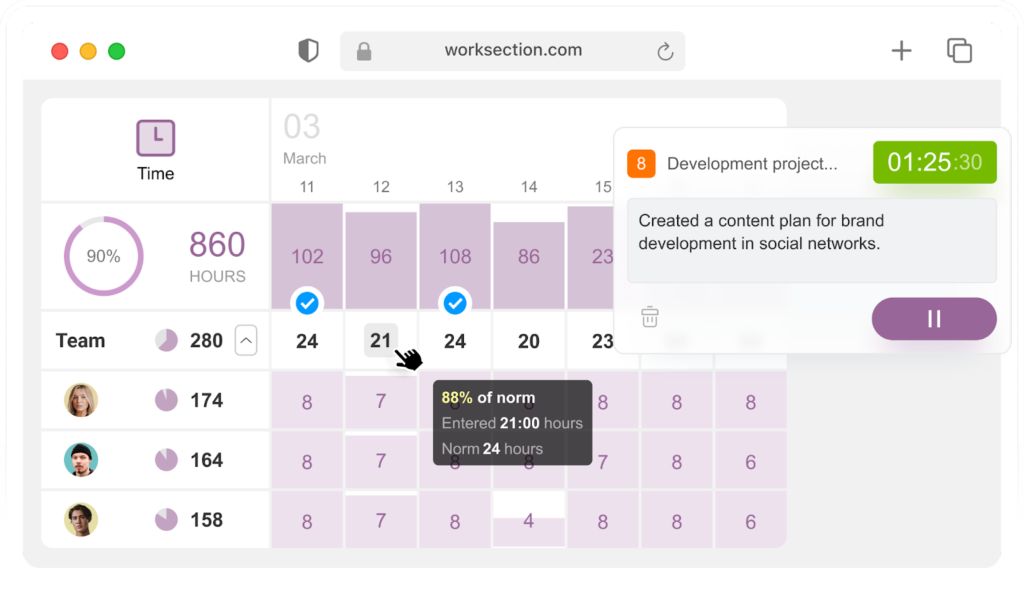Delete the timer entry with trash icon

pos(650,318)
